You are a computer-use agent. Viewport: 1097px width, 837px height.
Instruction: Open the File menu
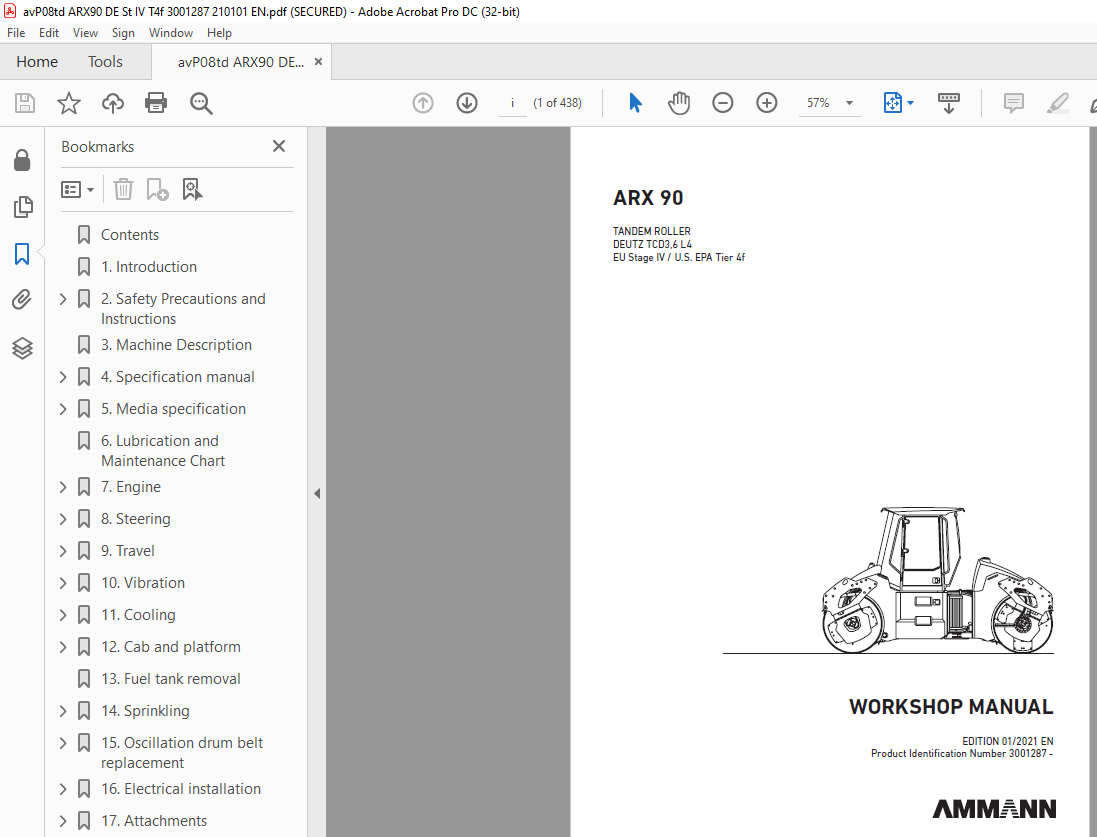(16, 33)
